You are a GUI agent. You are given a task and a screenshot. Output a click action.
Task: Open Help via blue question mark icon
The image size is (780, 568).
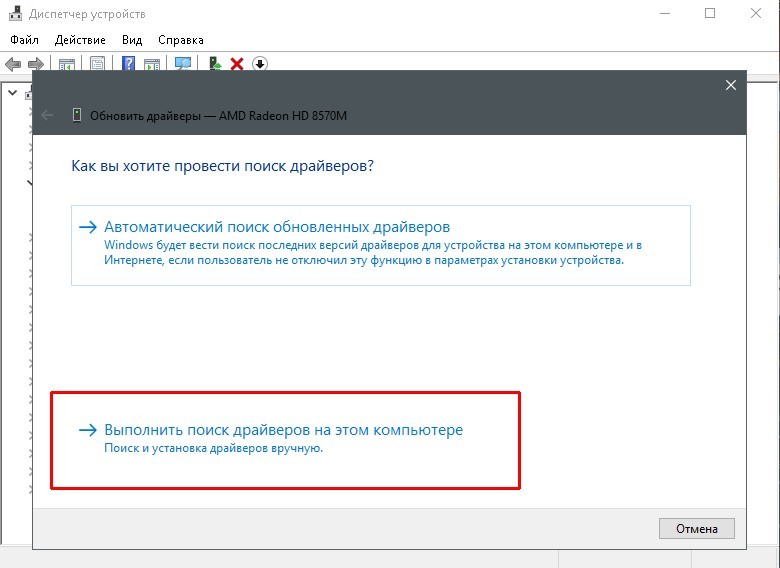128,64
